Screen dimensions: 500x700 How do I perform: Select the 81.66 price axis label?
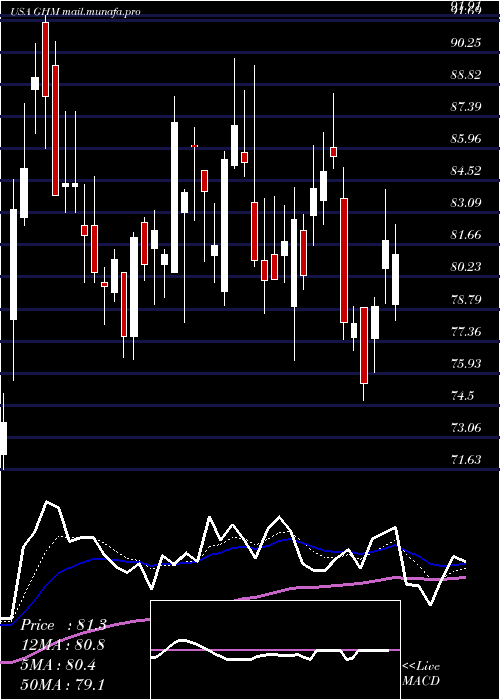(x=466, y=235)
